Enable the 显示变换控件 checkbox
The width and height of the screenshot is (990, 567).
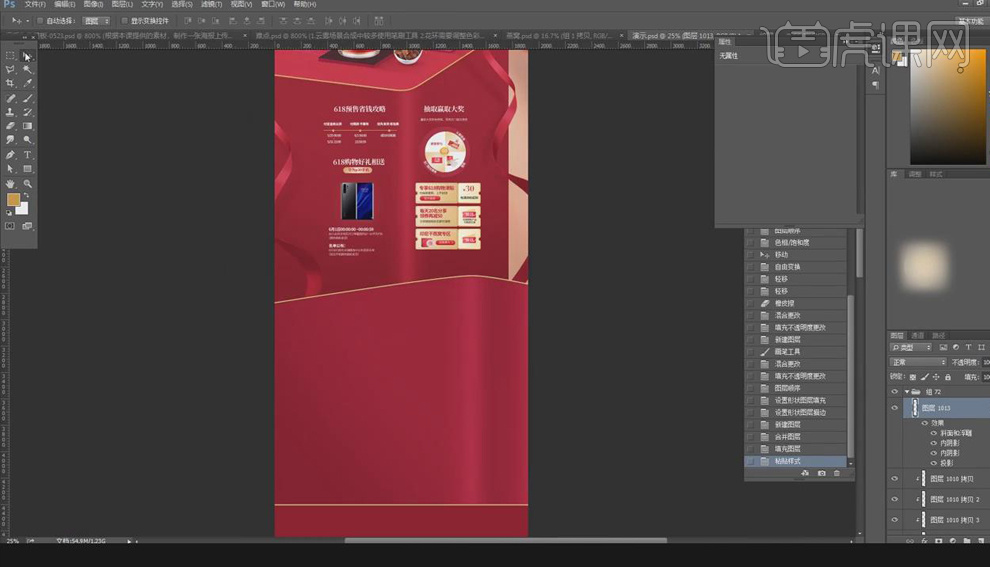click(124, 21)
